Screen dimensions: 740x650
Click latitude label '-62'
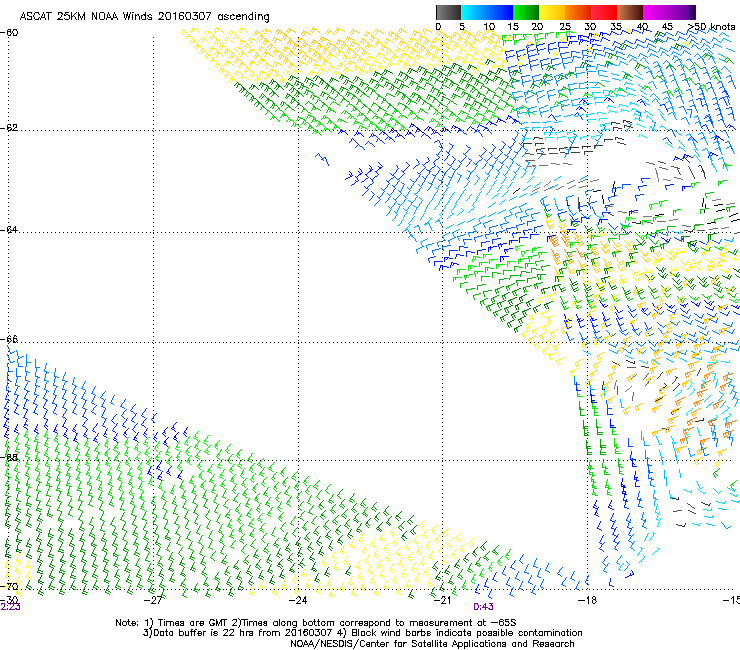tap(9, 128)
